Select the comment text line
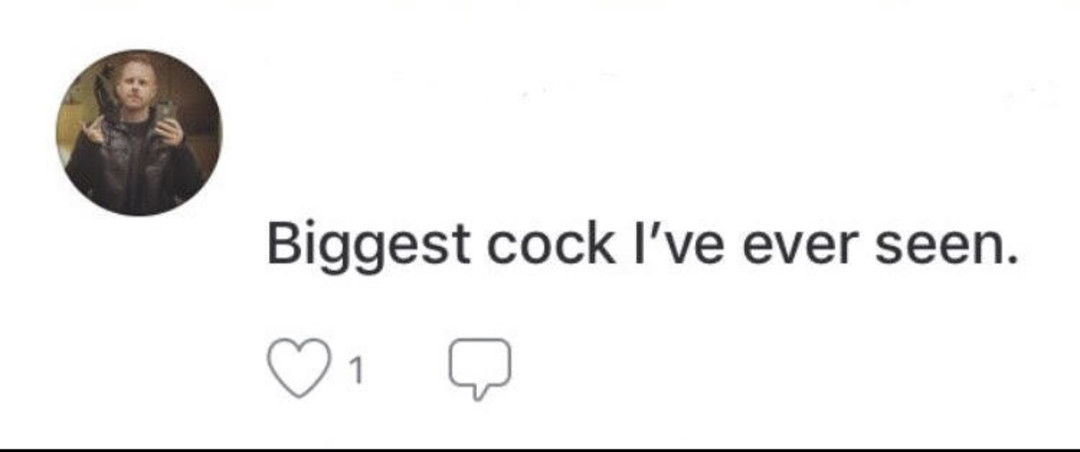 pos(642,245)
